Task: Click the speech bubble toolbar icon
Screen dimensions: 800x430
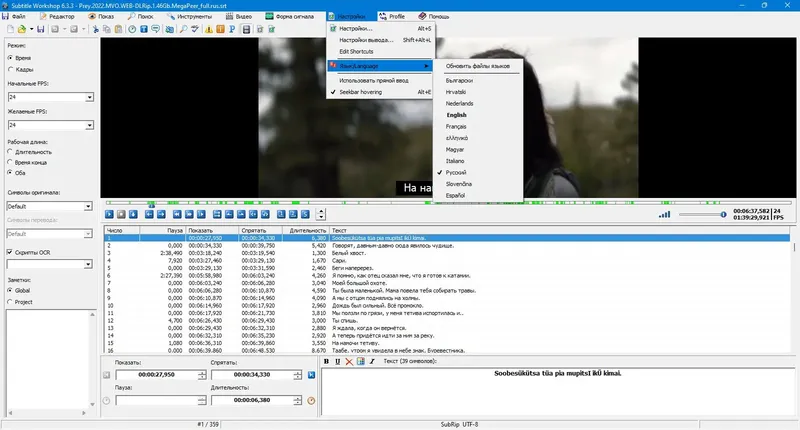Action: (156, 29)
